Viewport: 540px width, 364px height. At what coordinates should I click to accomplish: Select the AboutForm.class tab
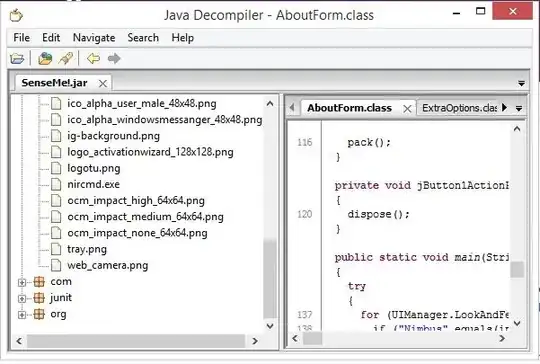coord(349,108)
